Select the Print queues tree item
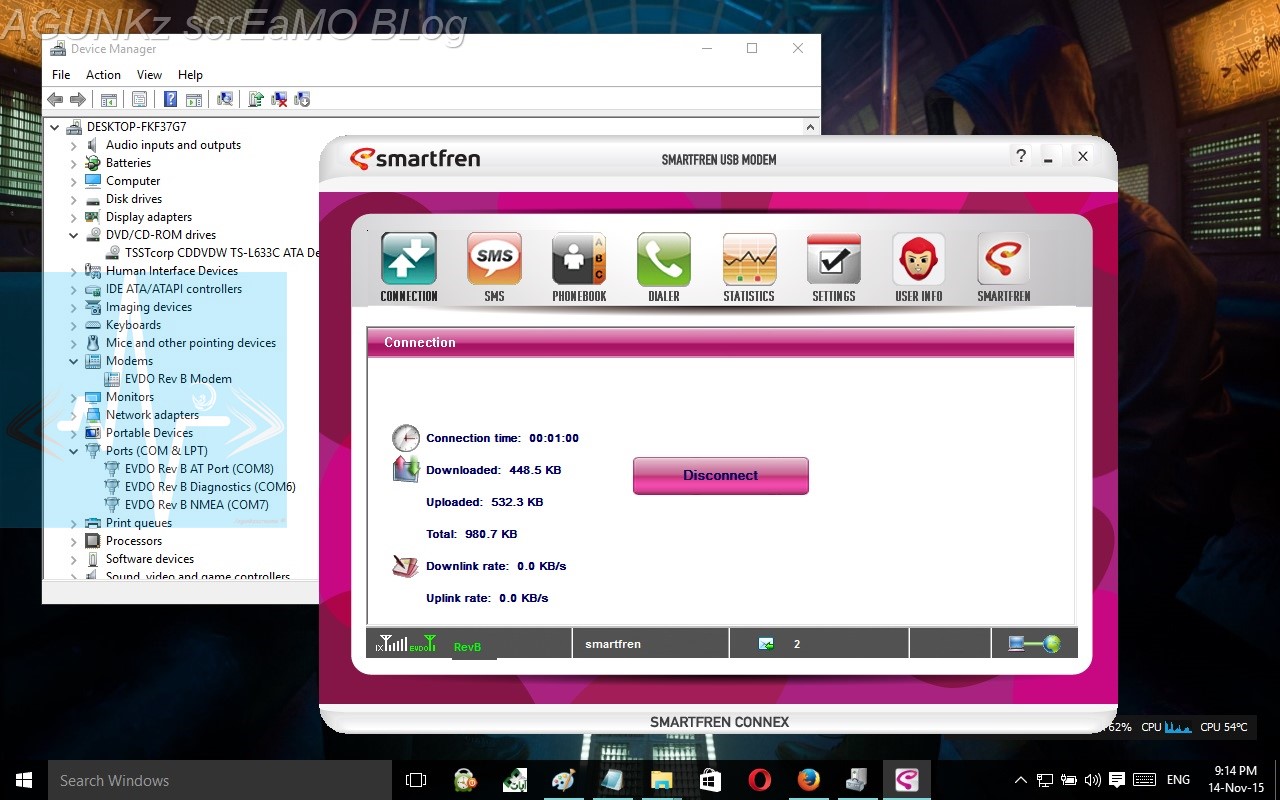Viewport: 1280px width, 800px height. tap(139, 523)
